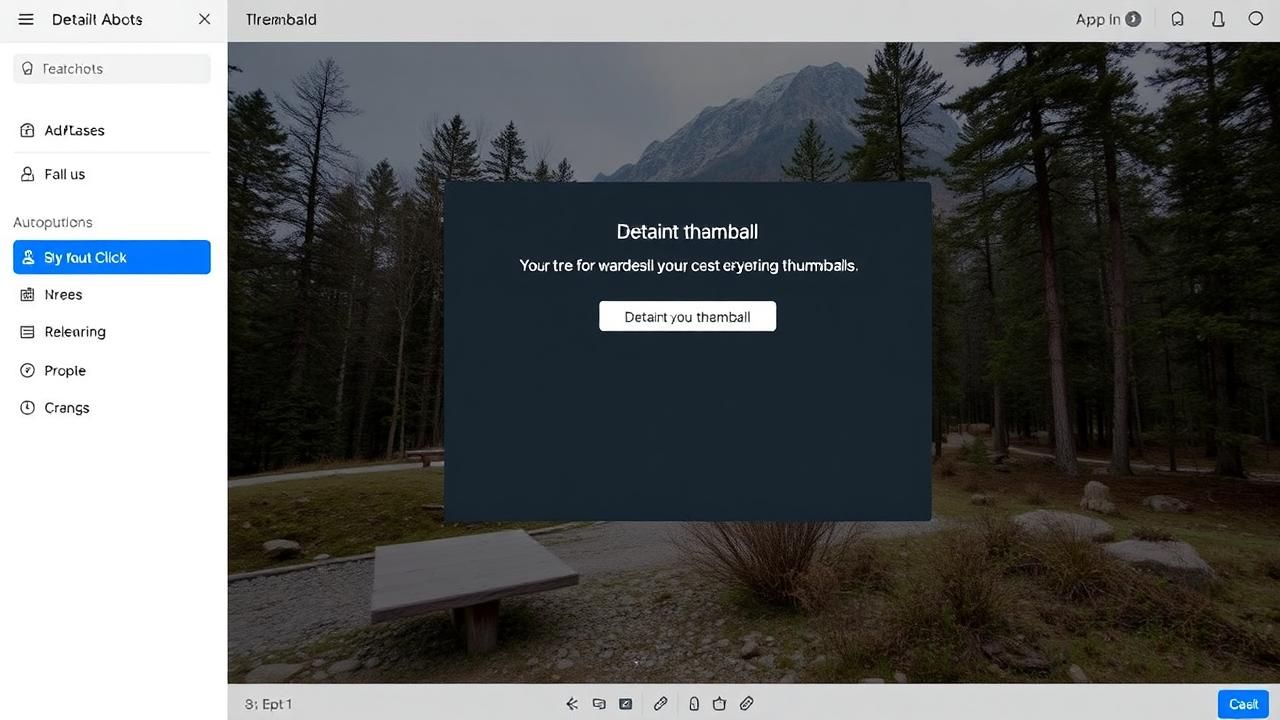Click the blue Caelt button
Screen dimensions: 1280x720
click(1243, 704)
